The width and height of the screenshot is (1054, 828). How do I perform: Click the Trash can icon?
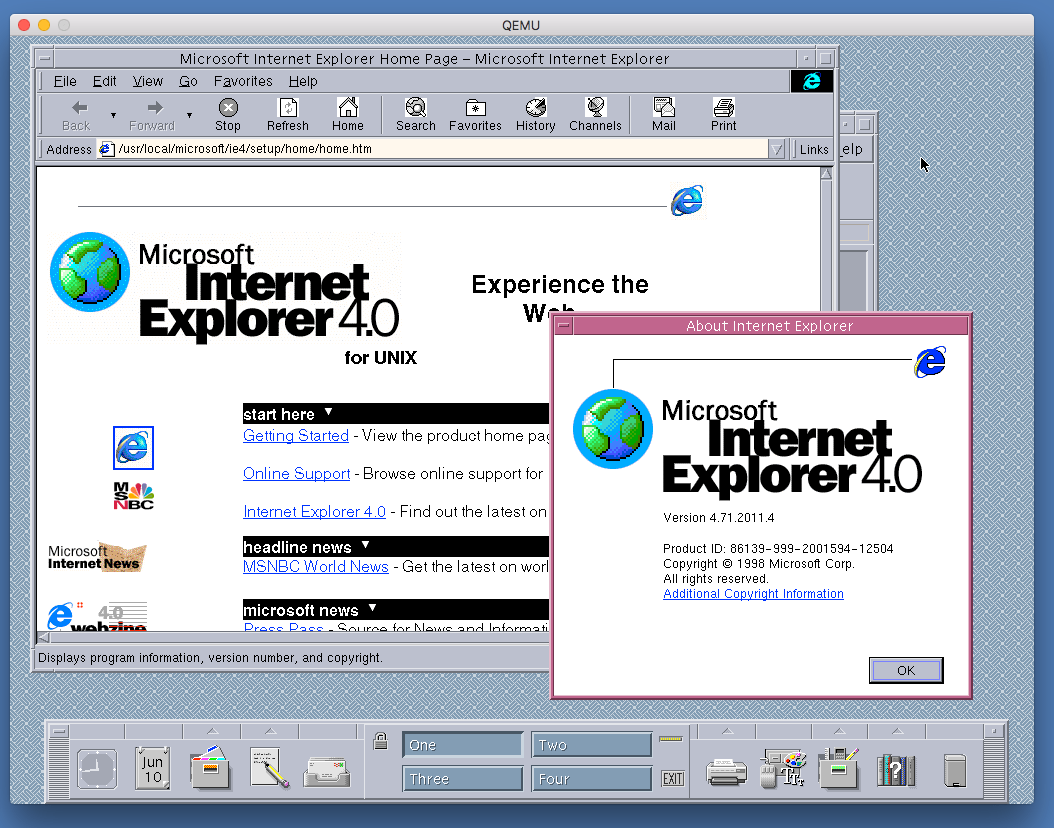click(955, 770)
